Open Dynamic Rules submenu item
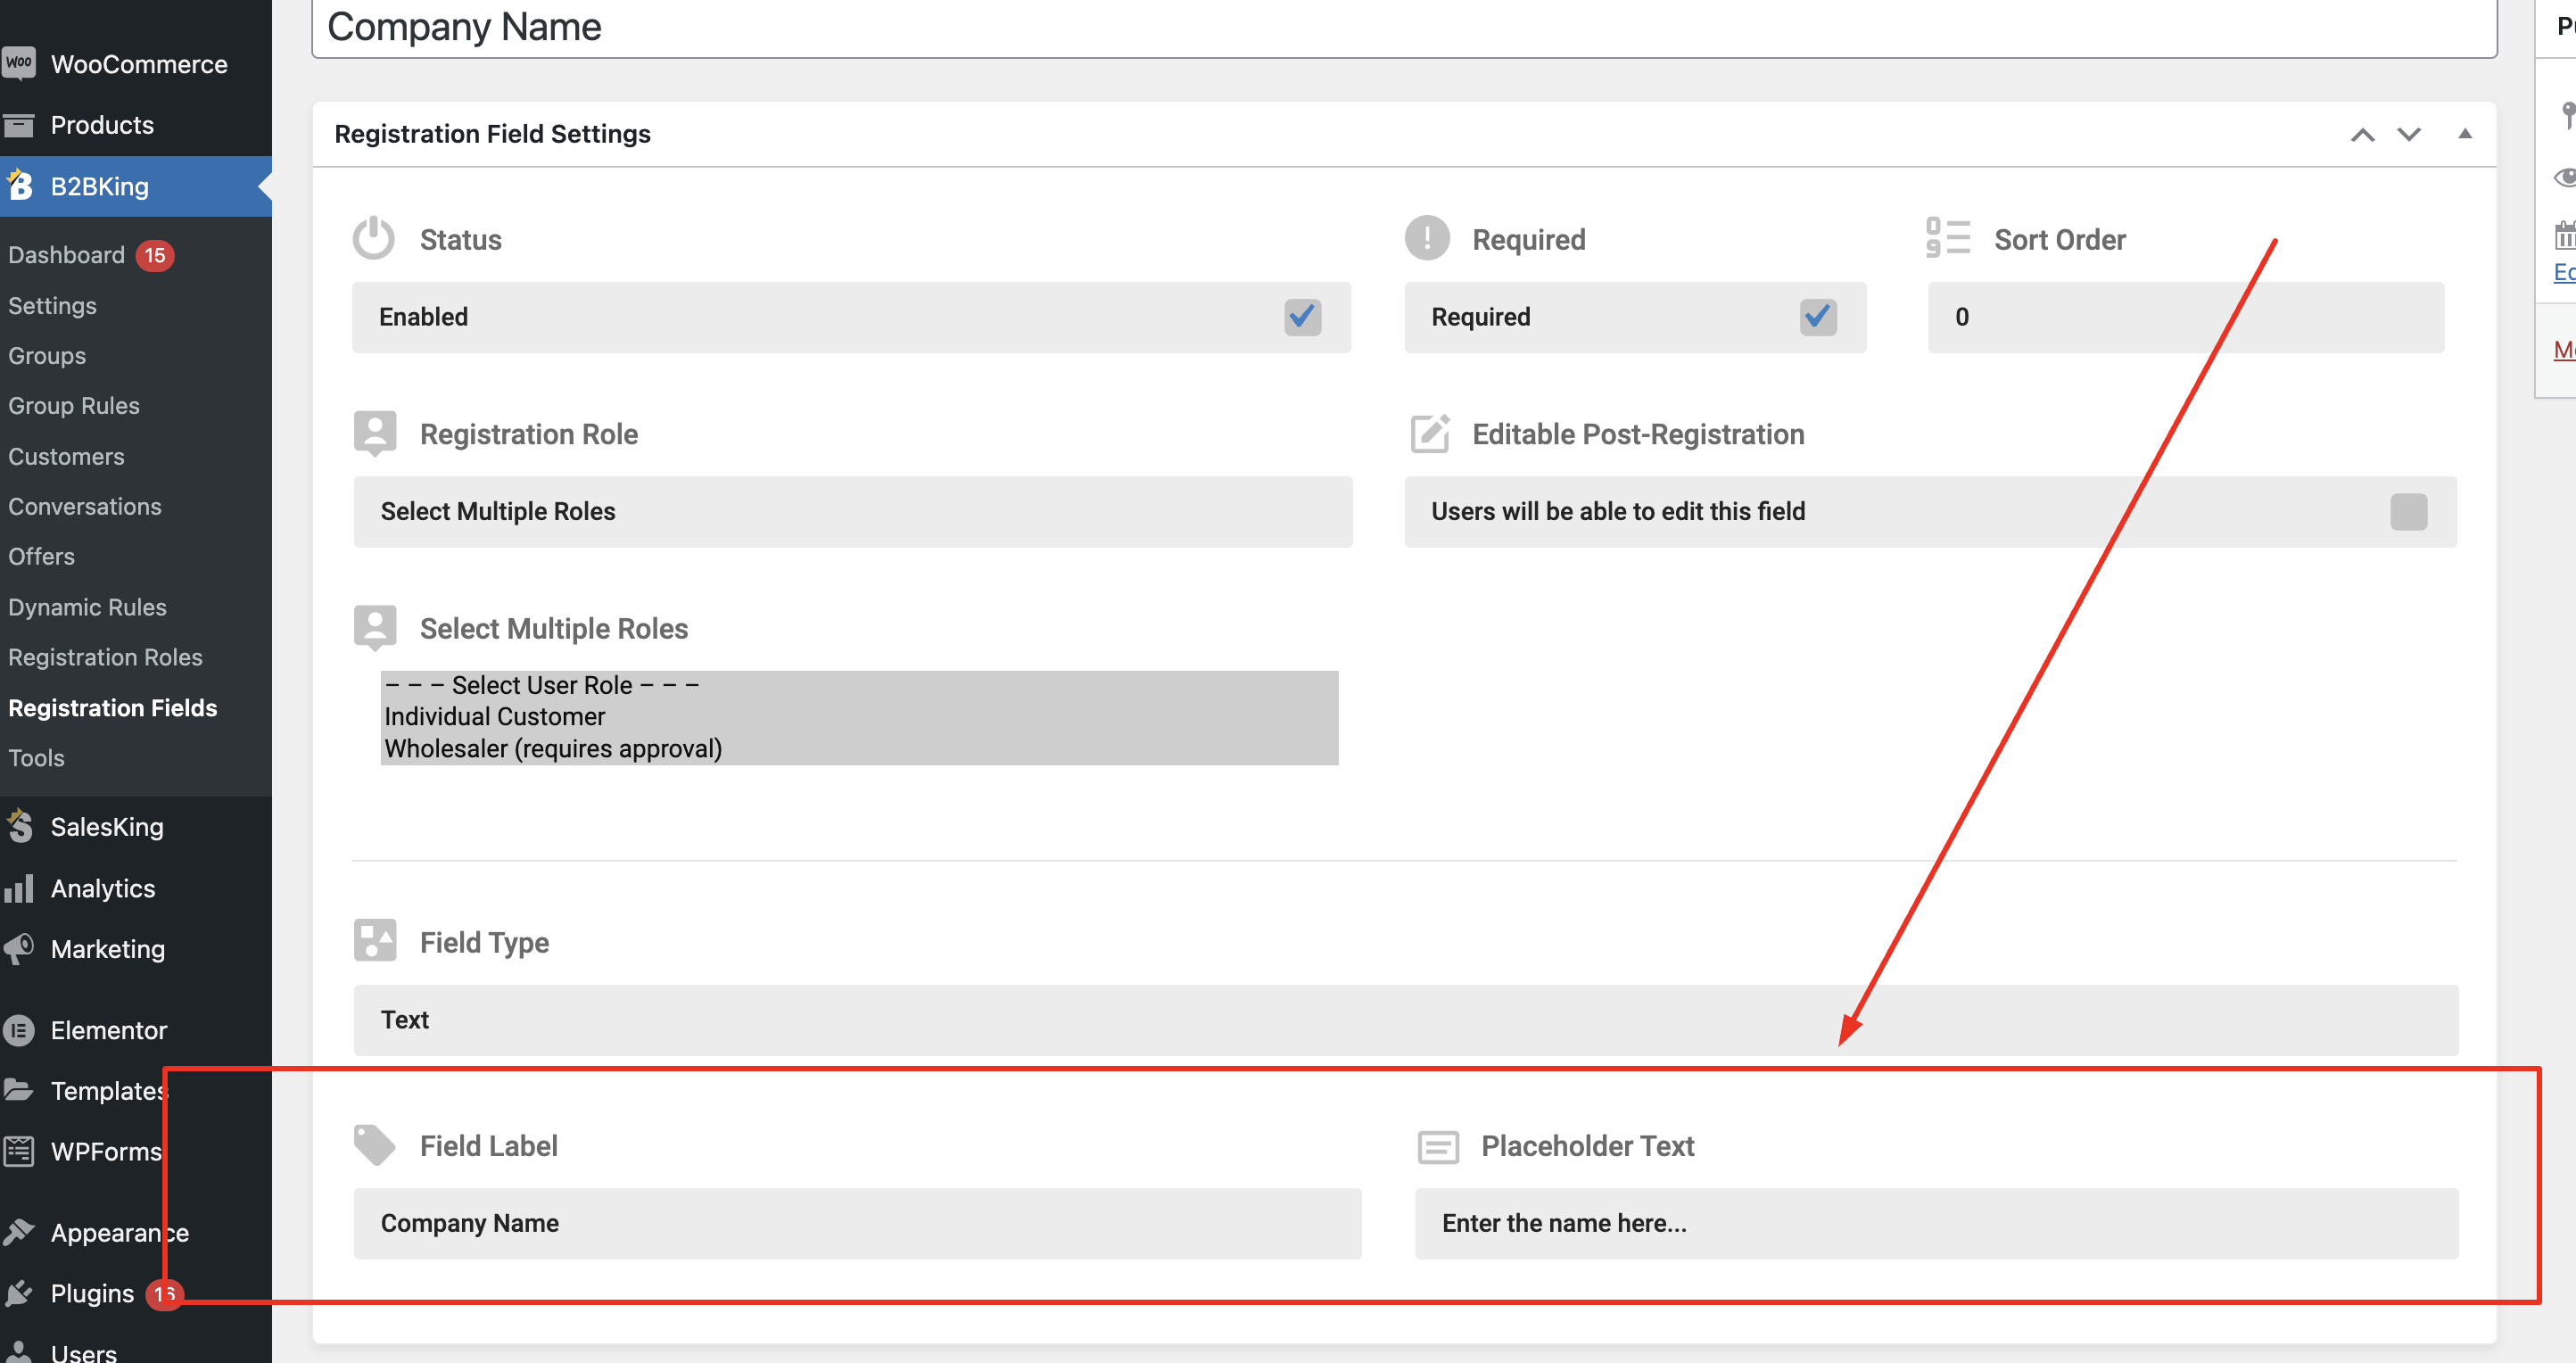Viewport: 2576px width, 1363px height. 87,607
